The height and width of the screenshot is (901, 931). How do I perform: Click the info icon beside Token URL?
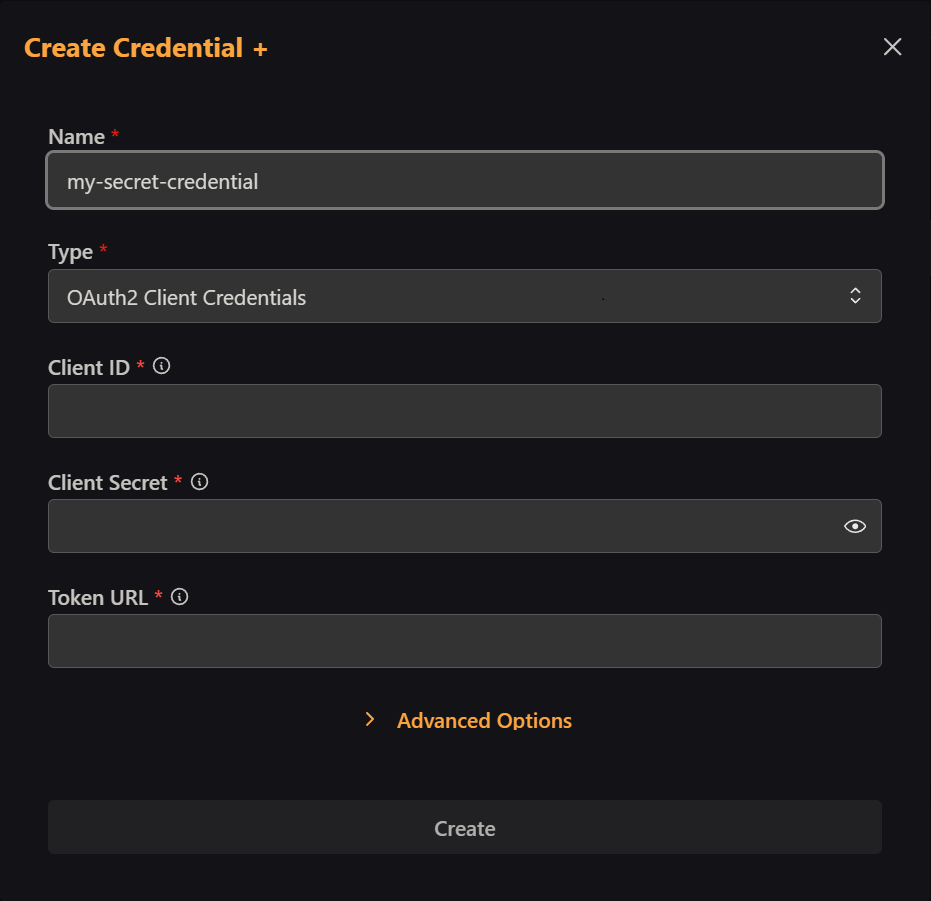(179, 597)
